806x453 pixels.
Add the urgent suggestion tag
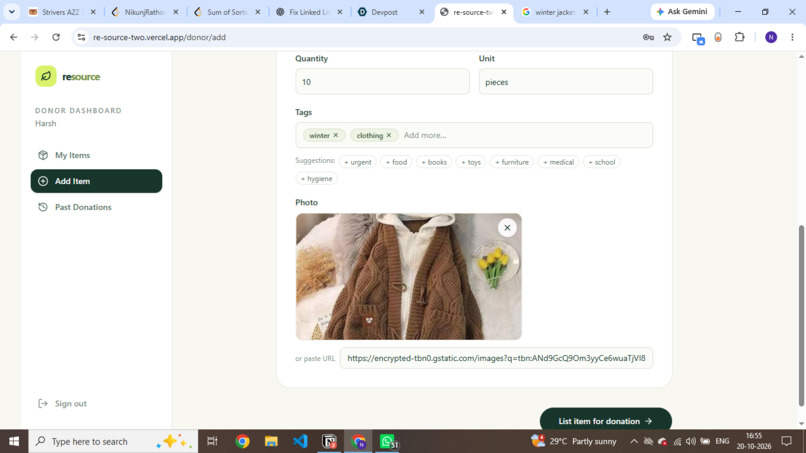(358, 162)
